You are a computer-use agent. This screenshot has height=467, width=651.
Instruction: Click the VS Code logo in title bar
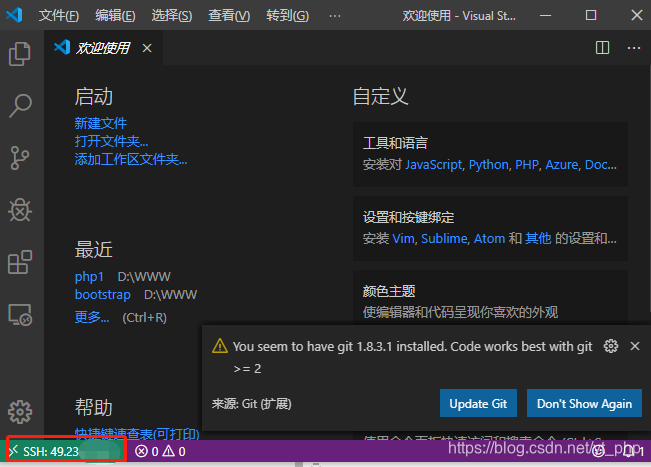(14, 15)
